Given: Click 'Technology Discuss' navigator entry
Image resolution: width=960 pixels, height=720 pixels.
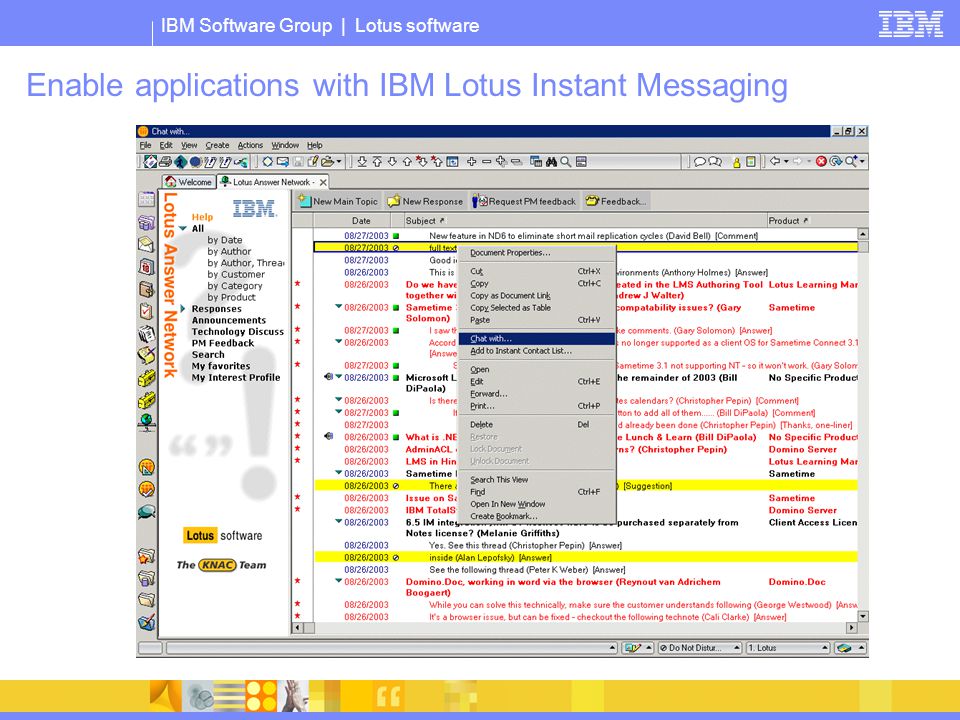Looking at the screenshot, I should click(x=238, y=332).
